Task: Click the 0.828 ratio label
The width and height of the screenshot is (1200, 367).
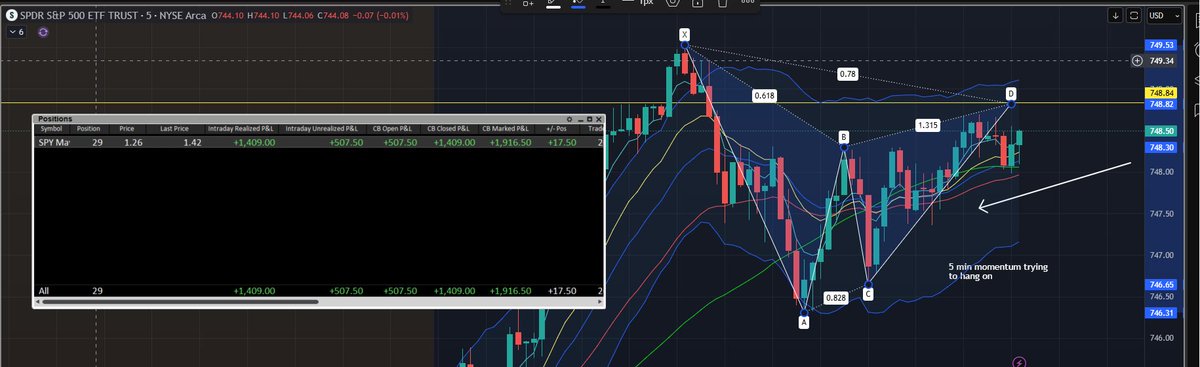Action: (837, 298)
